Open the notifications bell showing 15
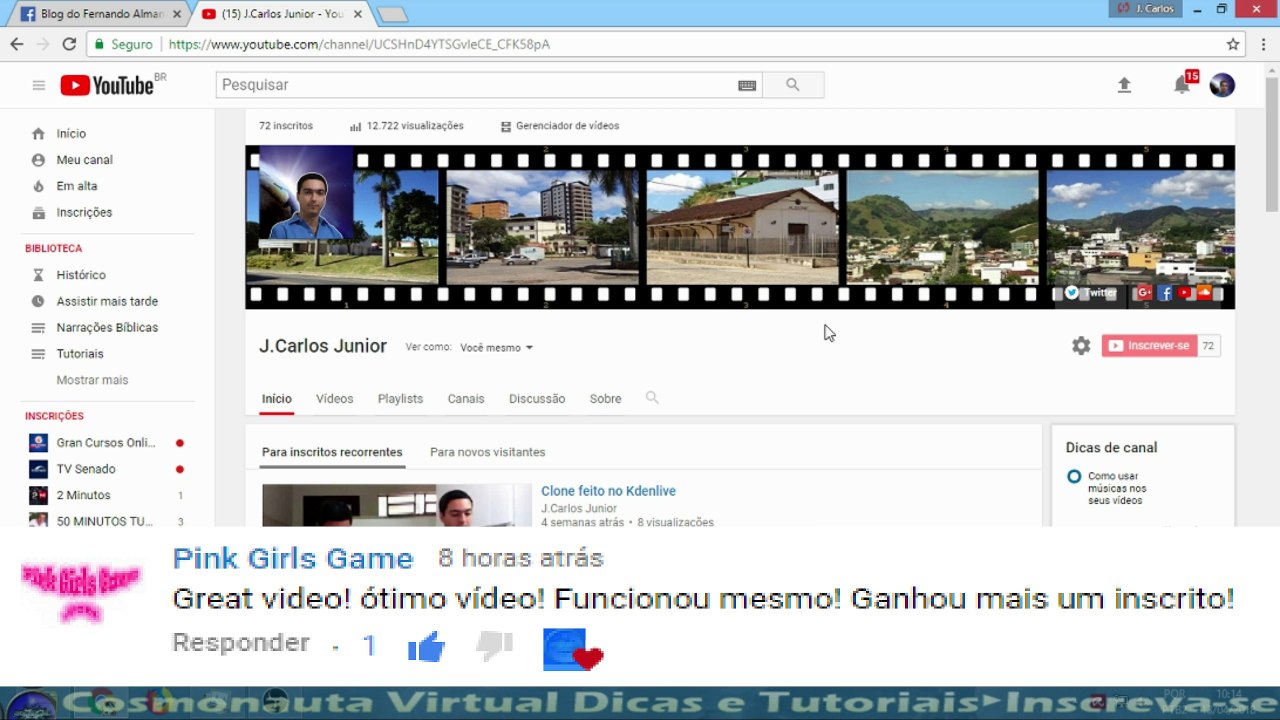The width and height of the screenshot is (1280, 720). 1182,85
